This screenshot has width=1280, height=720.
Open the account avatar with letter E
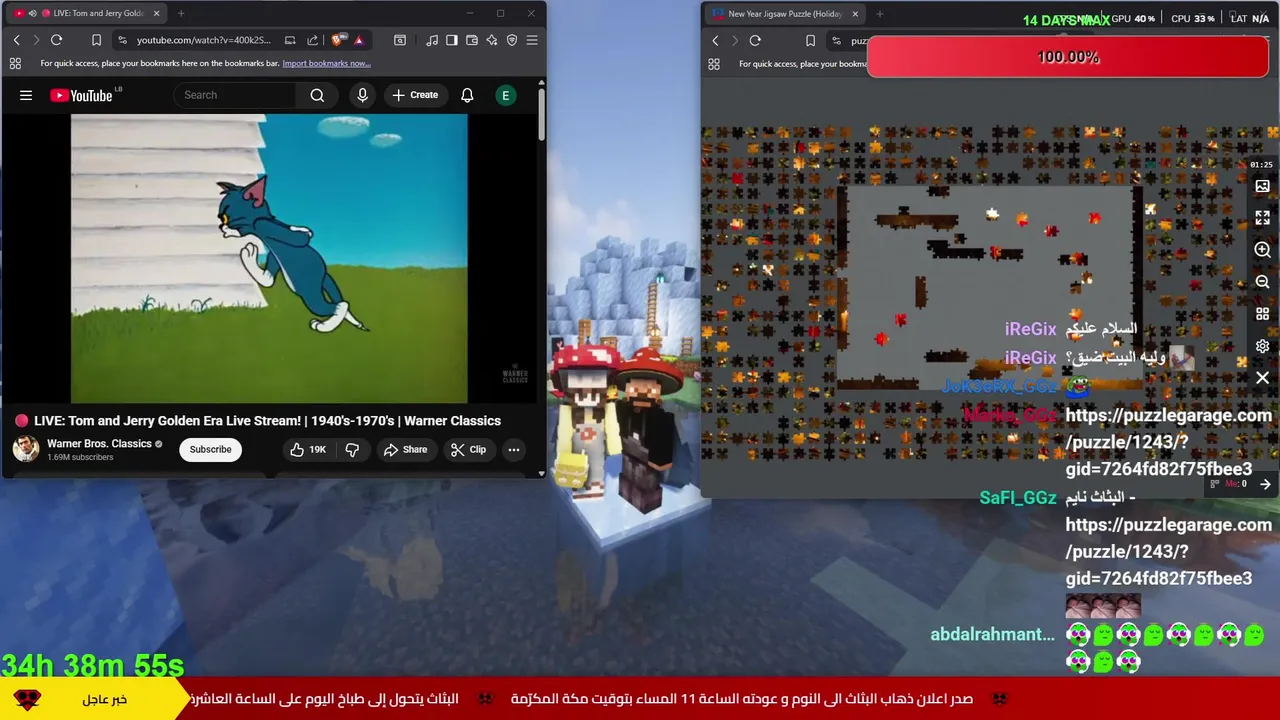506,95
